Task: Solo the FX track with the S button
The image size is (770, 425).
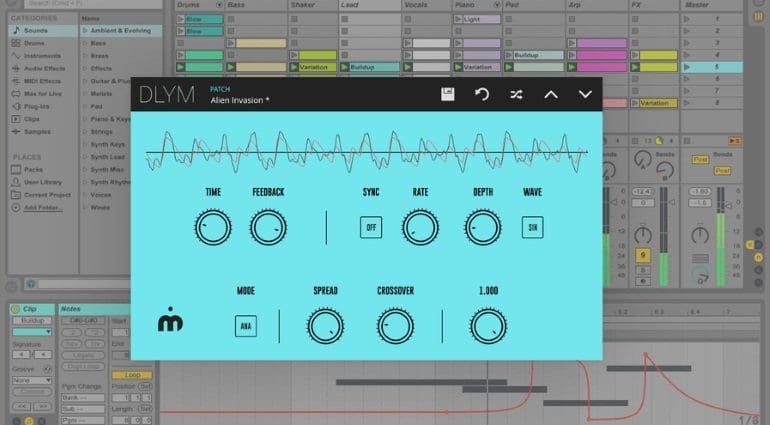Action: coord(643,271)
